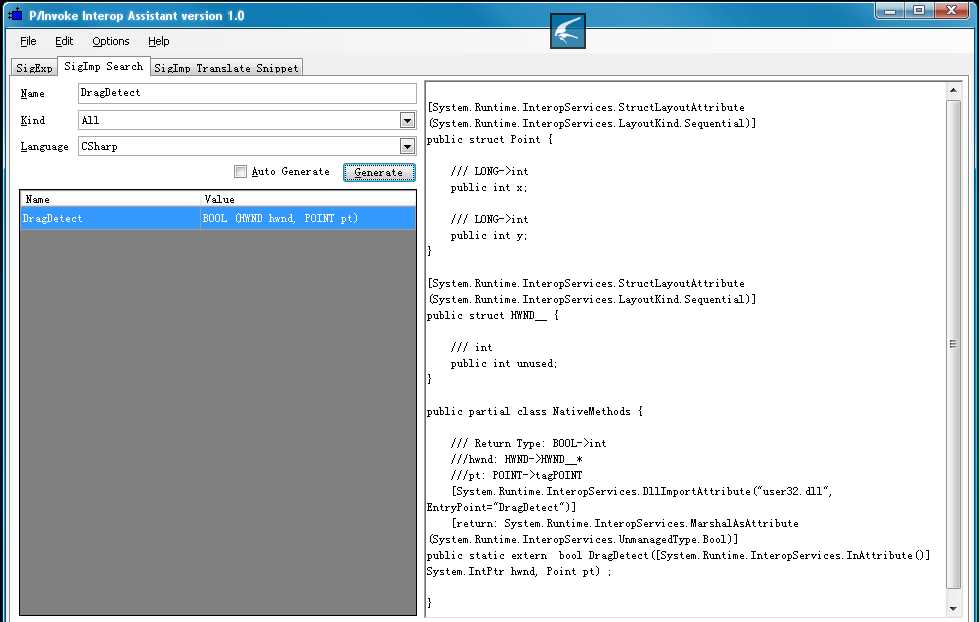Viewport: 979px width, 622px height.
Task: Click the code pane scroll down arrow
Action: pyautogui.click(x=953, y=609)
